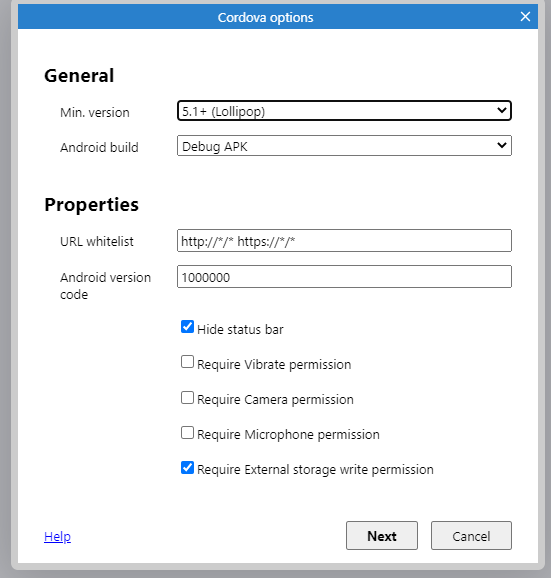Open the Android build dropdown
The image size is (551, 578).
tap(344, 146)
